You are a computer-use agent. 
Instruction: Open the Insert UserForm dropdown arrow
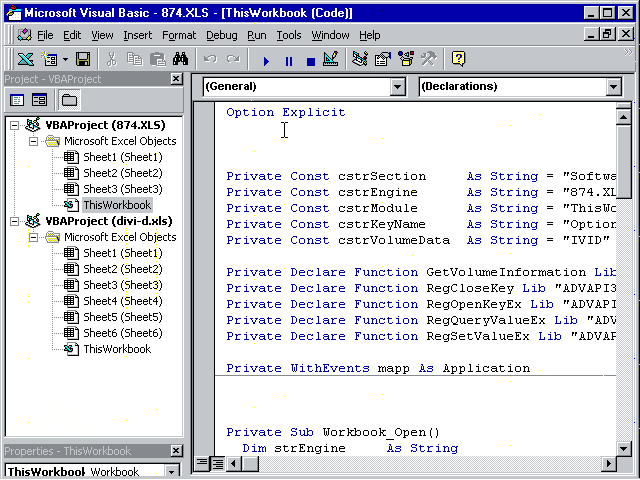[x=65, y=60]
